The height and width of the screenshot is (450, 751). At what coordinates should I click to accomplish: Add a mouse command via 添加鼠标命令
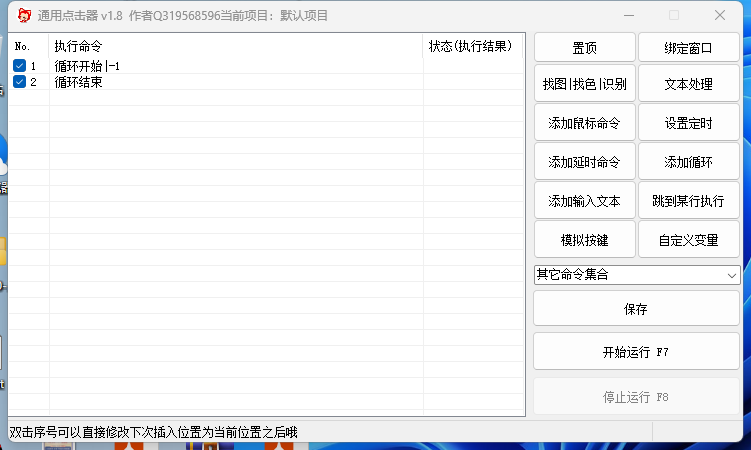pyautogui.click(x=584, y=123)
